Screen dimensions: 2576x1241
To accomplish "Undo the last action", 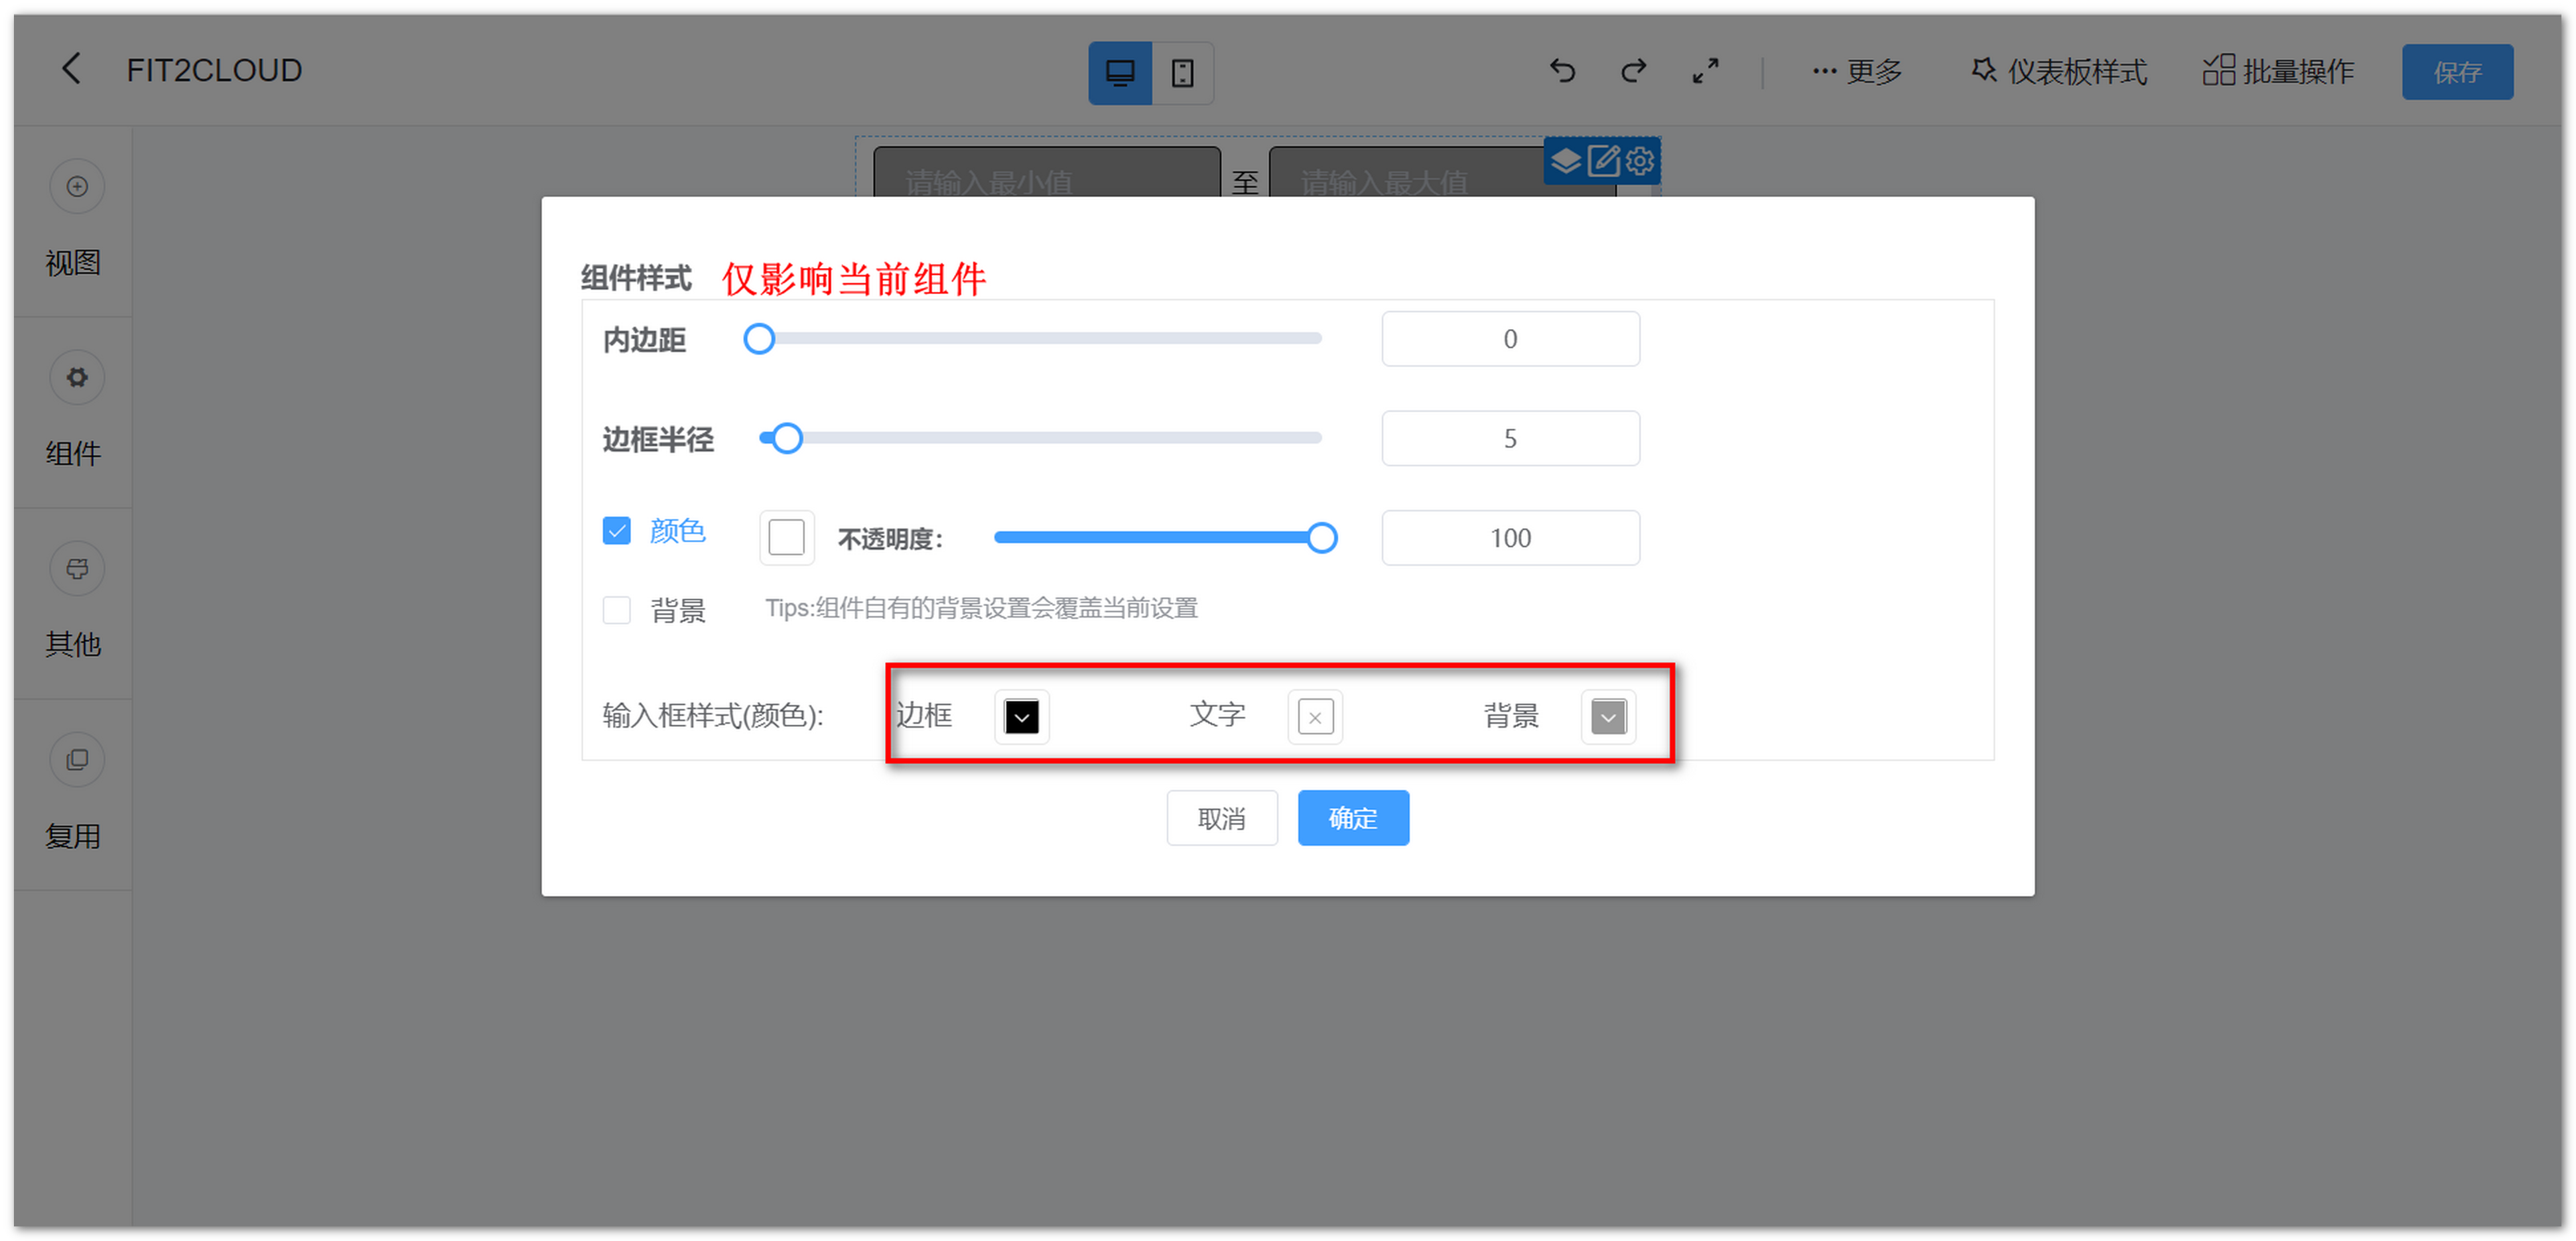I will (1562, 71).
